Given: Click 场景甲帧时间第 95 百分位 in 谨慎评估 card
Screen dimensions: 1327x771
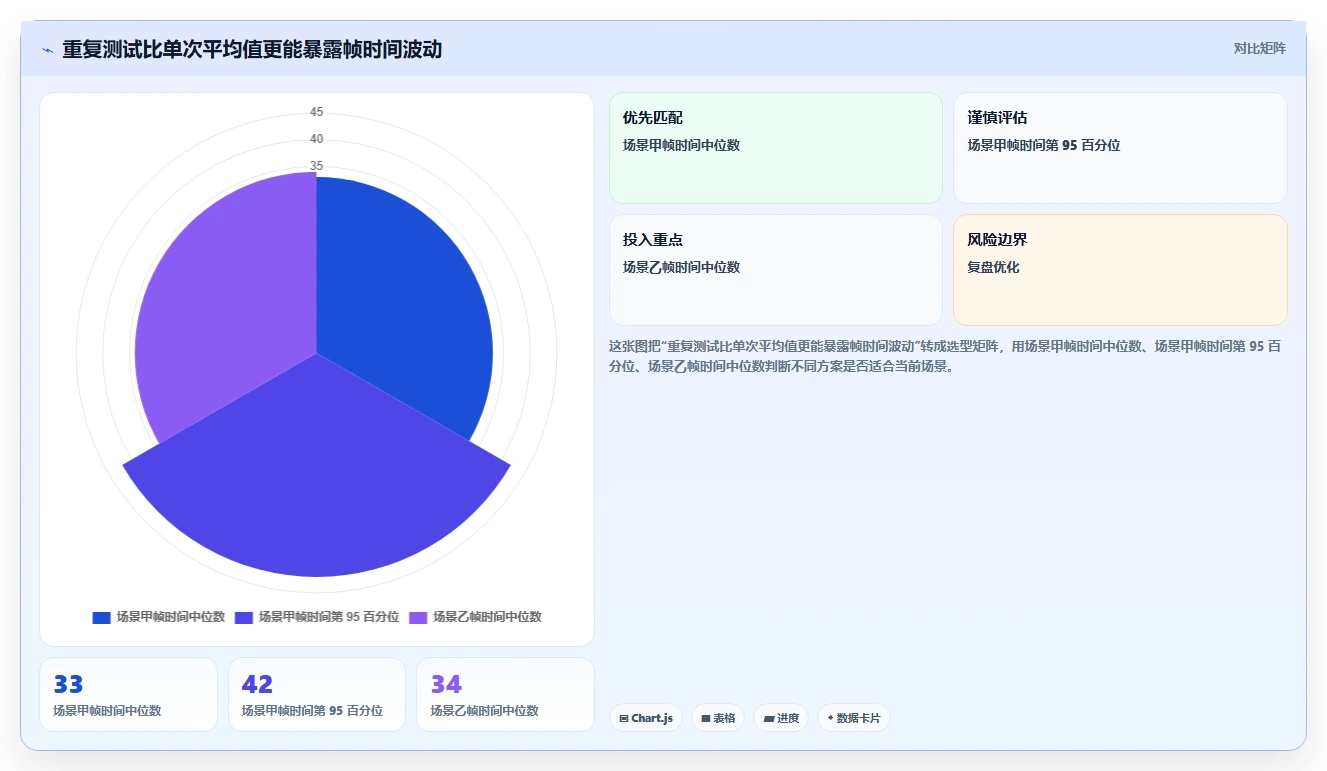Looking at the screenshot, I should coord(1044,145).
